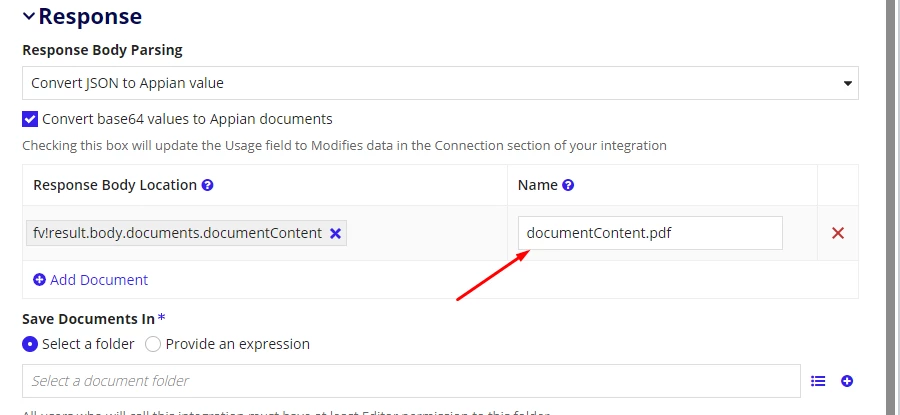Click the vertical scrollbar on the right
The width and height of the screenshot is (900, 415).
892,207
